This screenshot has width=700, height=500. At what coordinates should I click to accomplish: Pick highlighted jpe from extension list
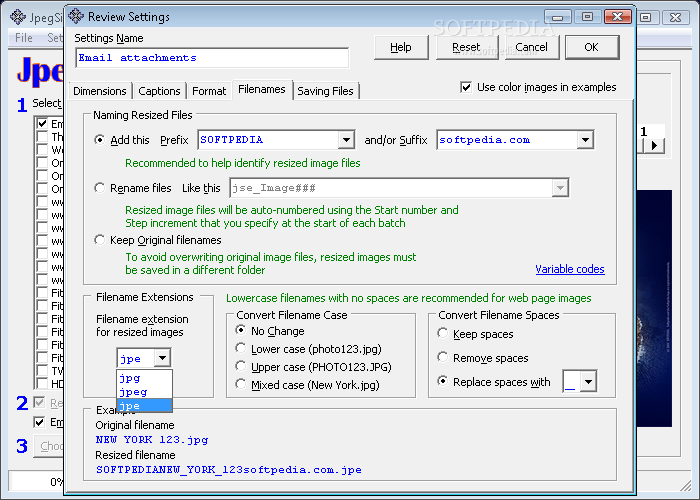[x=144, y=405]
